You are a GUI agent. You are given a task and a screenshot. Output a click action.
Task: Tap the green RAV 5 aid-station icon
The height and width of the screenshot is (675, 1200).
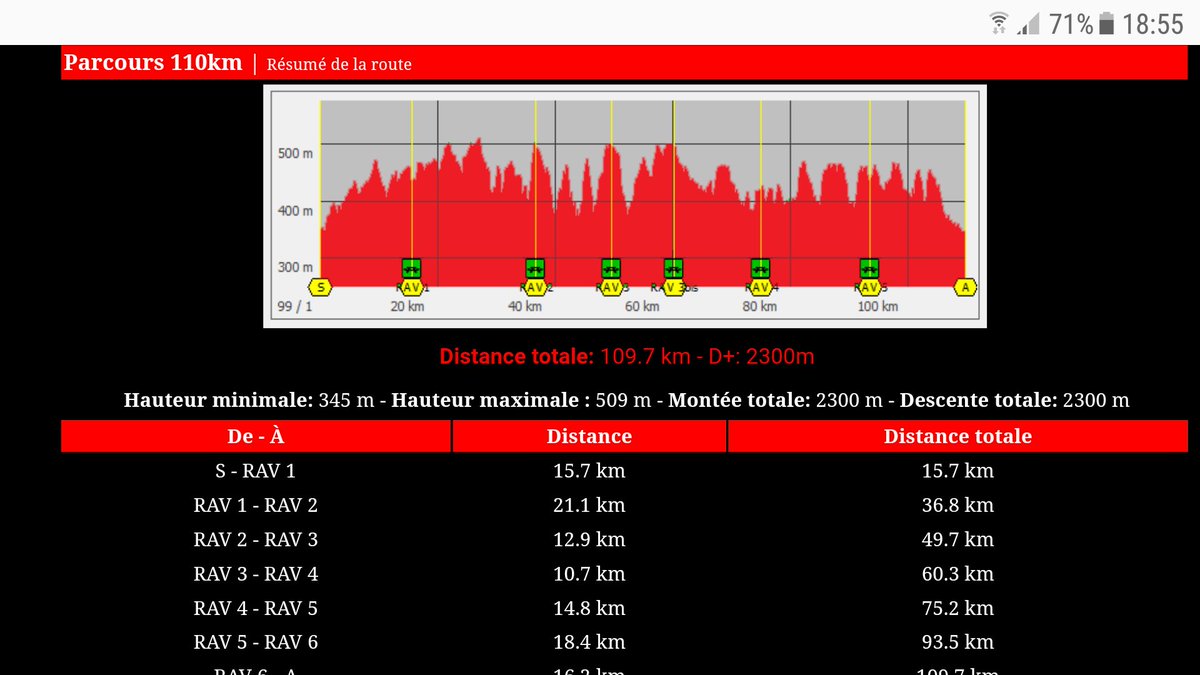[869, 268]
